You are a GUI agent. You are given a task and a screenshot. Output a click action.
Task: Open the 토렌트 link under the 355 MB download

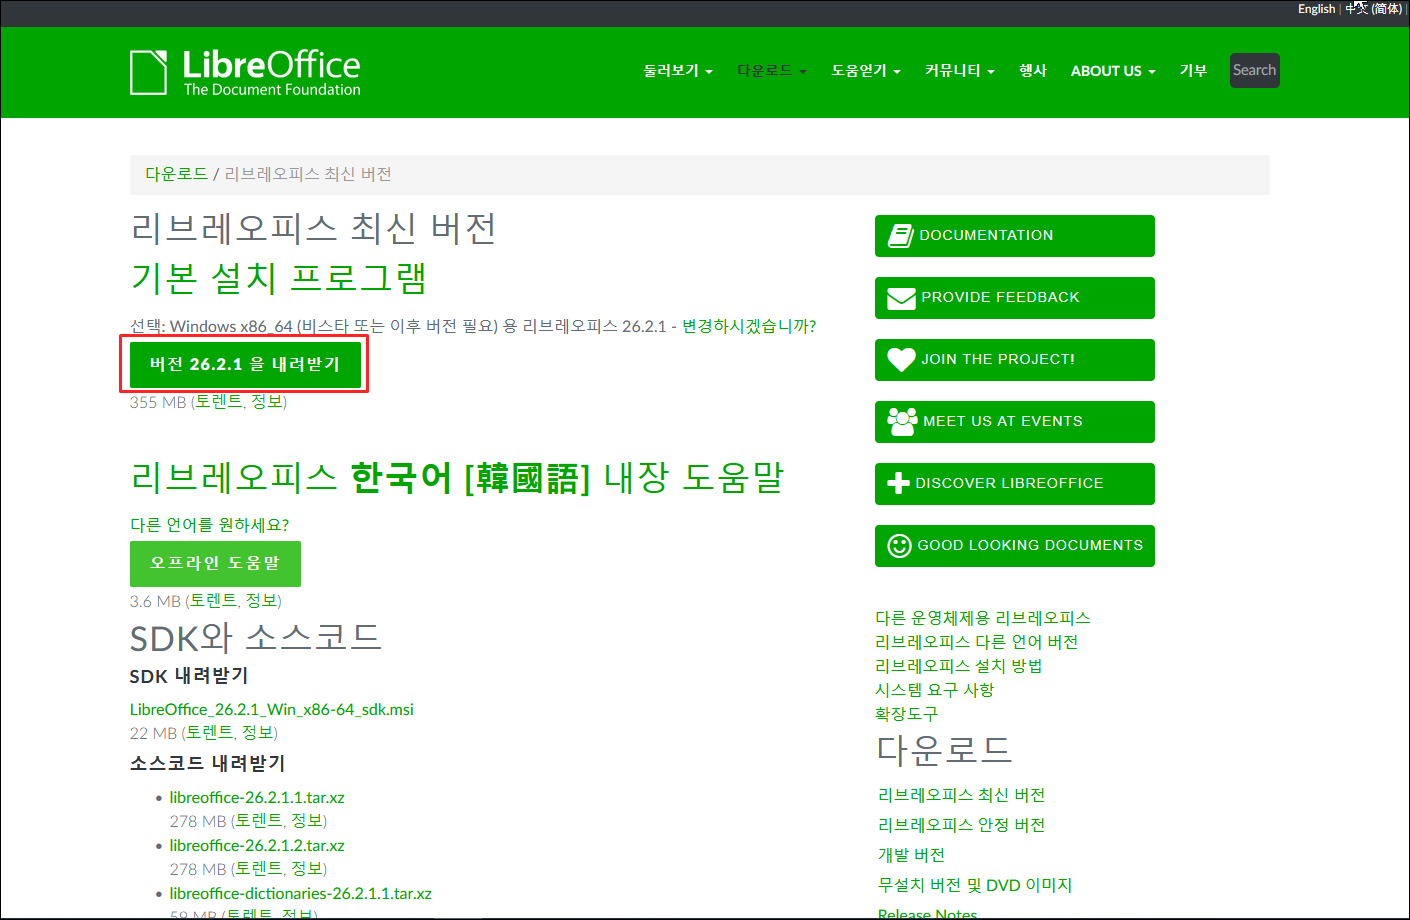coord(219,402)
